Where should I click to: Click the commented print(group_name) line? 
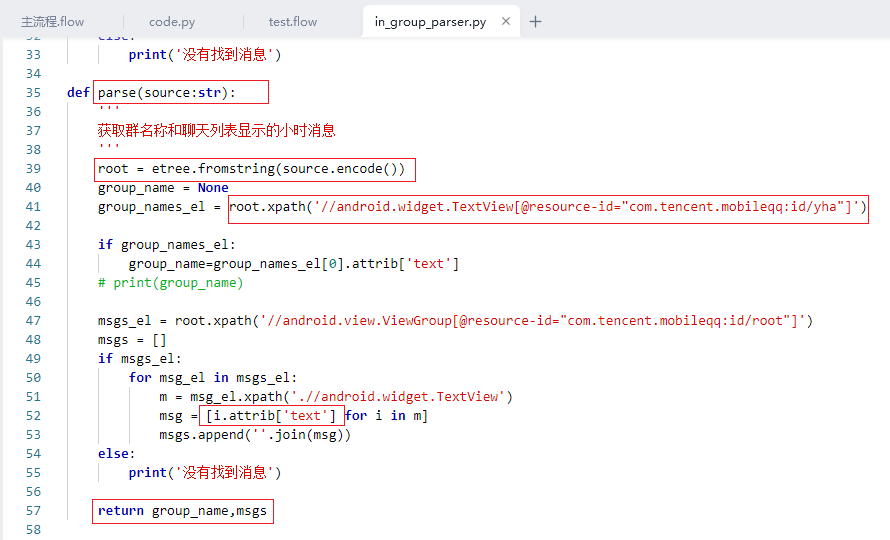pyautogui.click(x=170, y=283)
